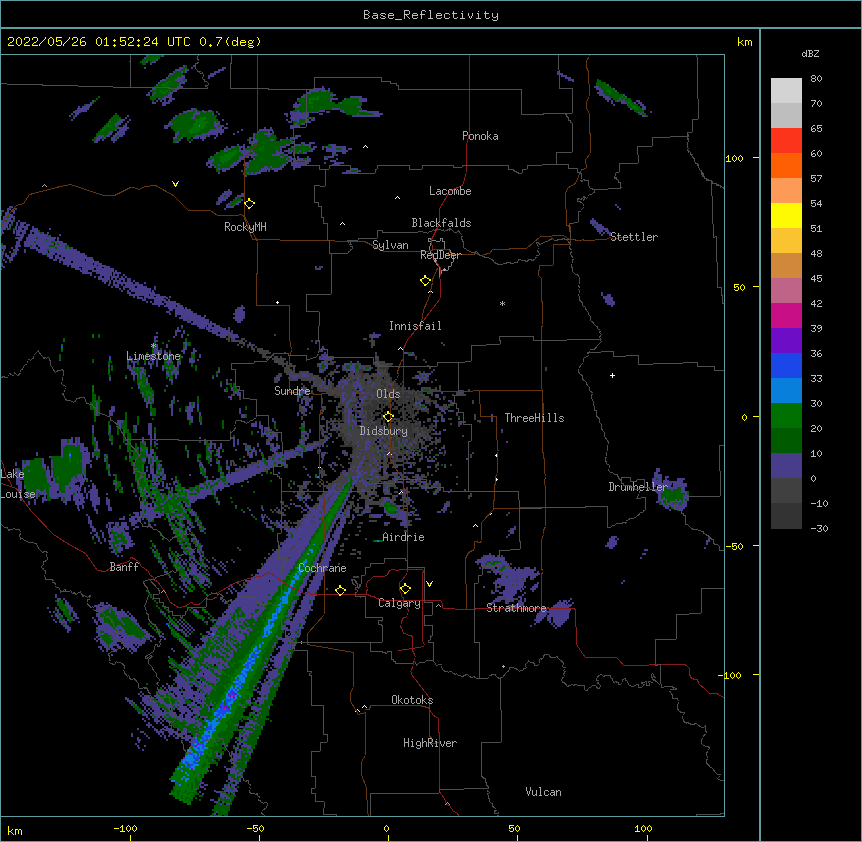
Task: Click the Limestone label
Action: pyautogui.click(x=153, y=356)
